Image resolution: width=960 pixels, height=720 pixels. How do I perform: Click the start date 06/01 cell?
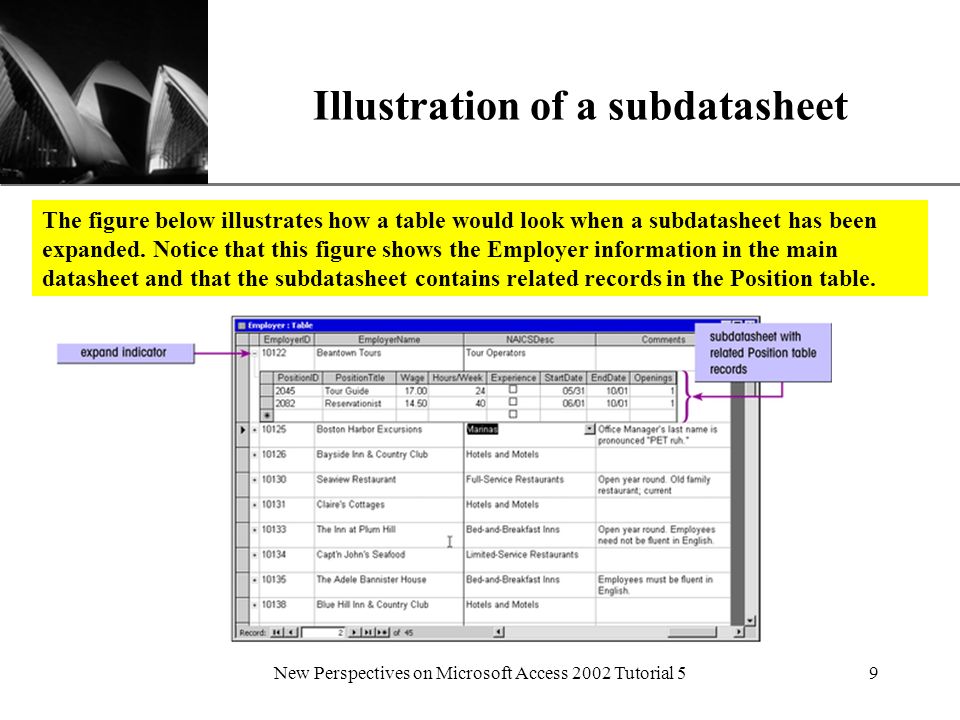point(563,403)
